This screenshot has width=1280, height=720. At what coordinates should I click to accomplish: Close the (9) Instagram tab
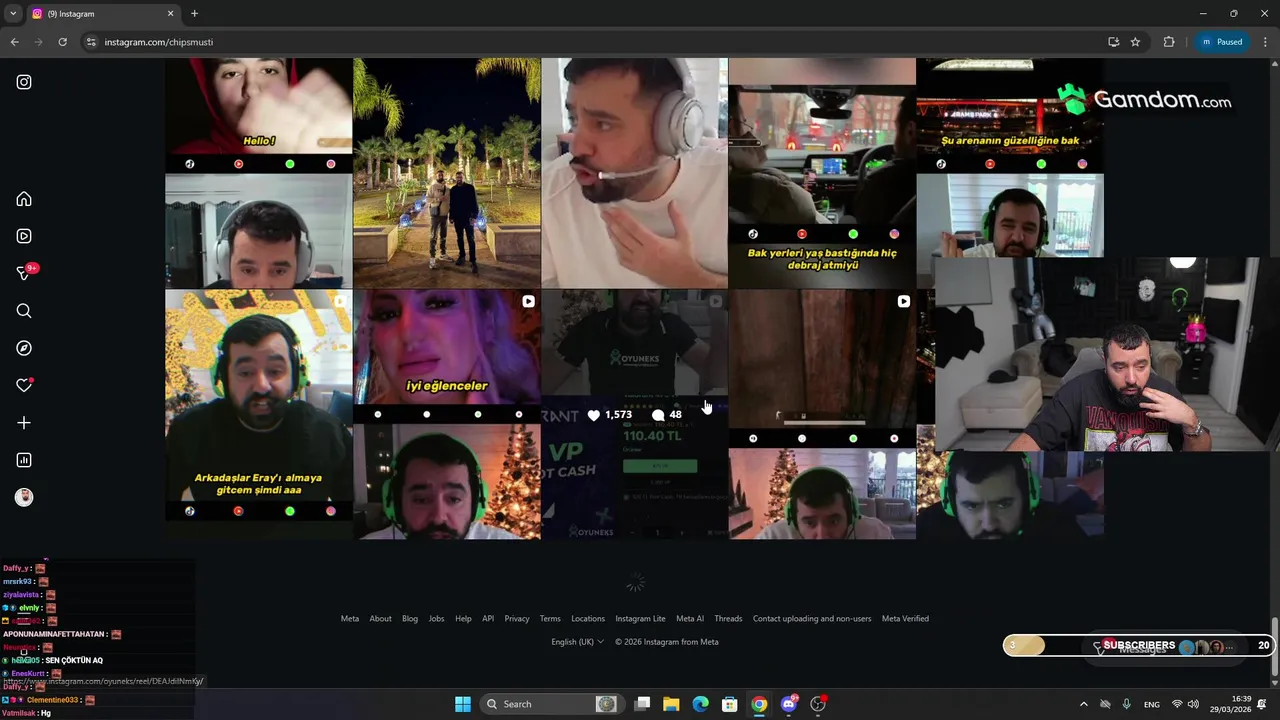(x=170, y=14)
